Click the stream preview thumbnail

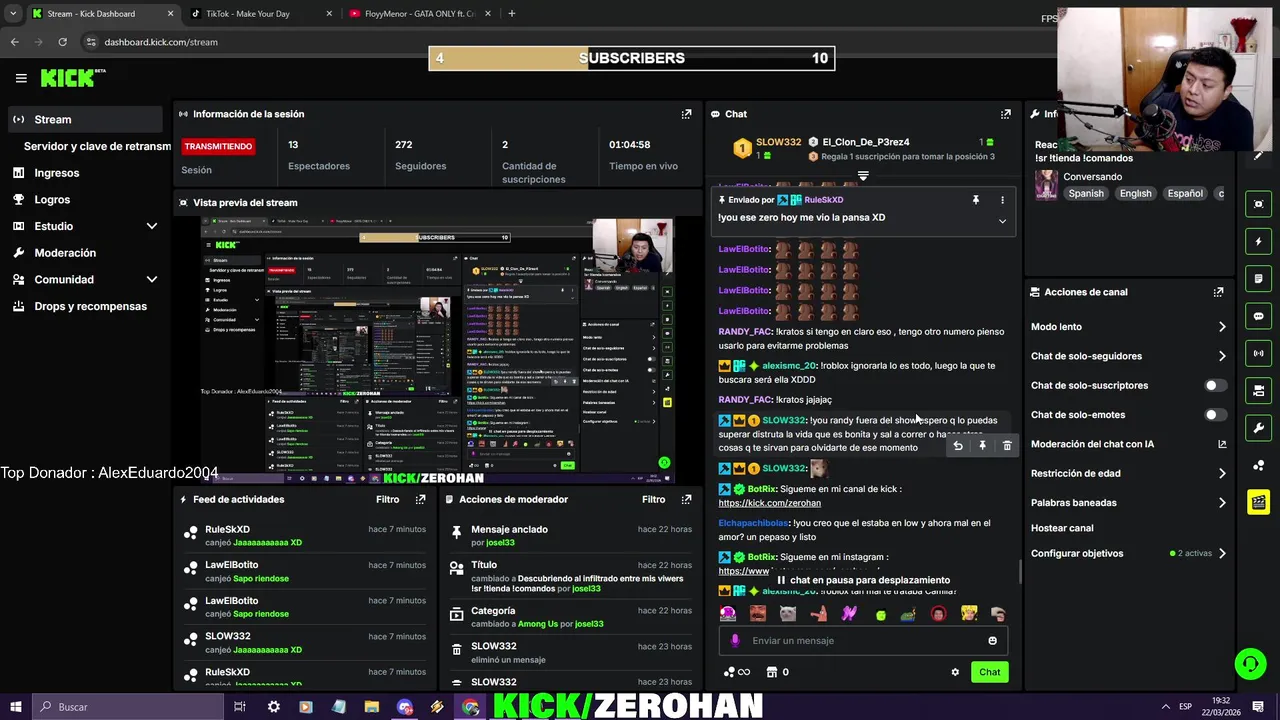(x=438, y=347)
